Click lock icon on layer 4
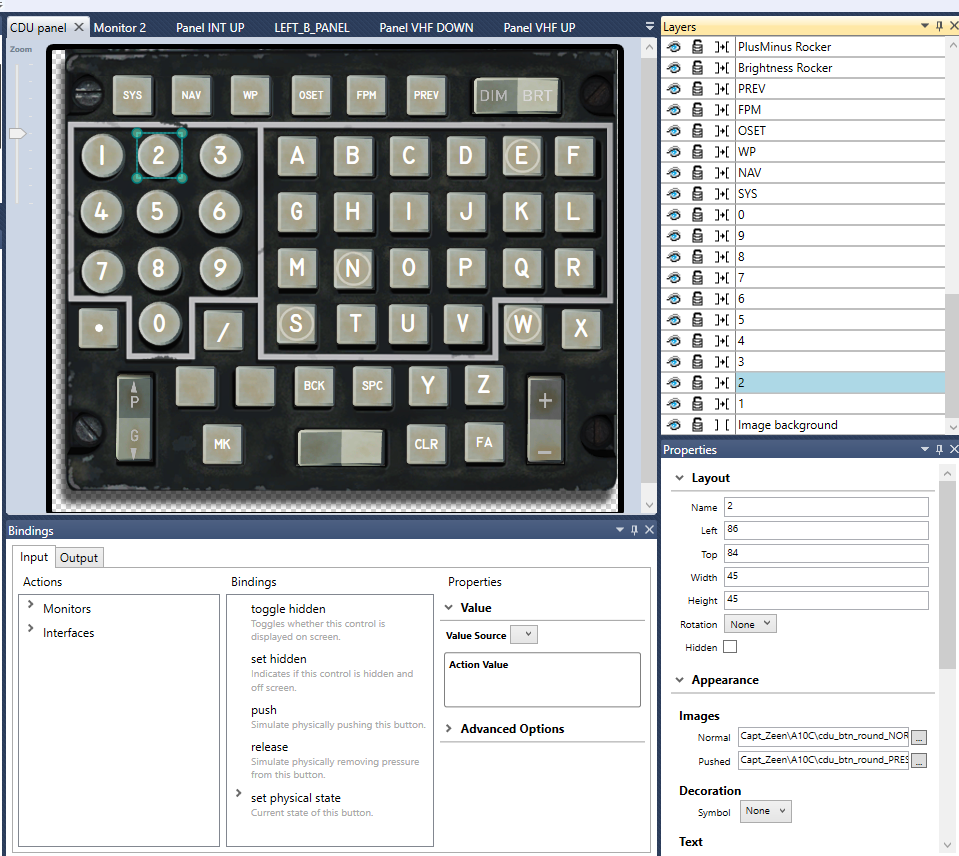 click(697, 341)
